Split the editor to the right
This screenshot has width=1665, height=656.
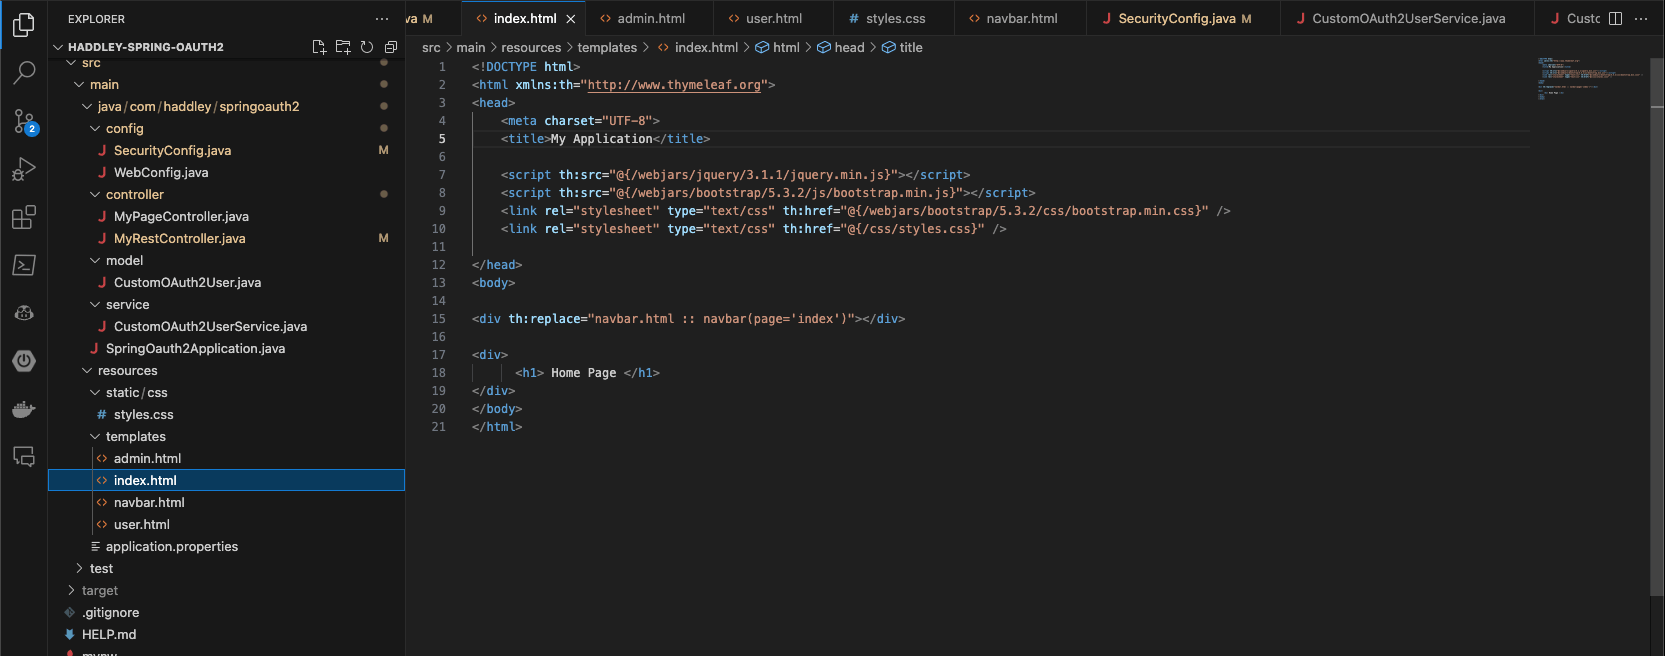tap(1615, 19)
